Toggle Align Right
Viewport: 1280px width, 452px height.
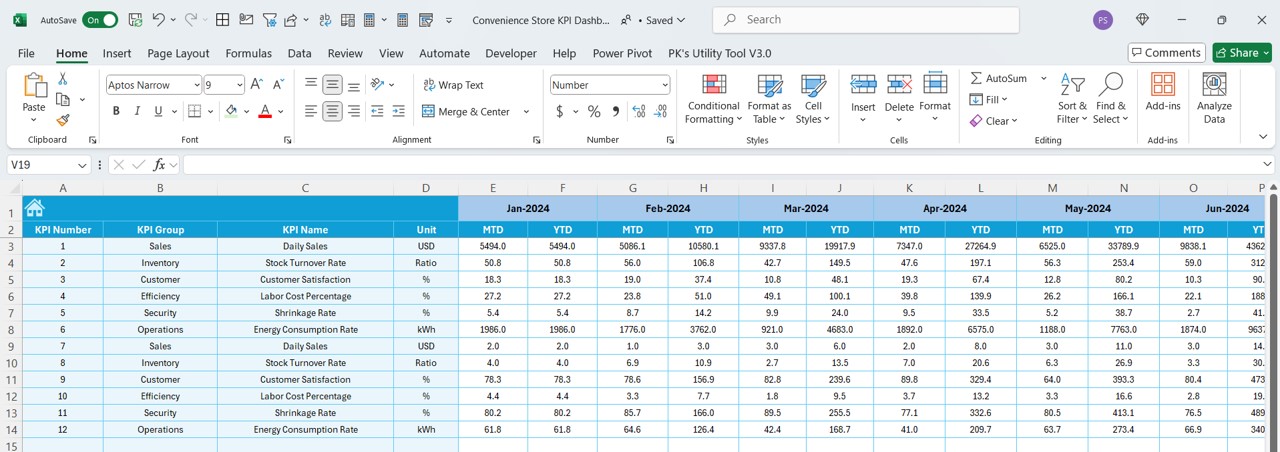point(354,111)
